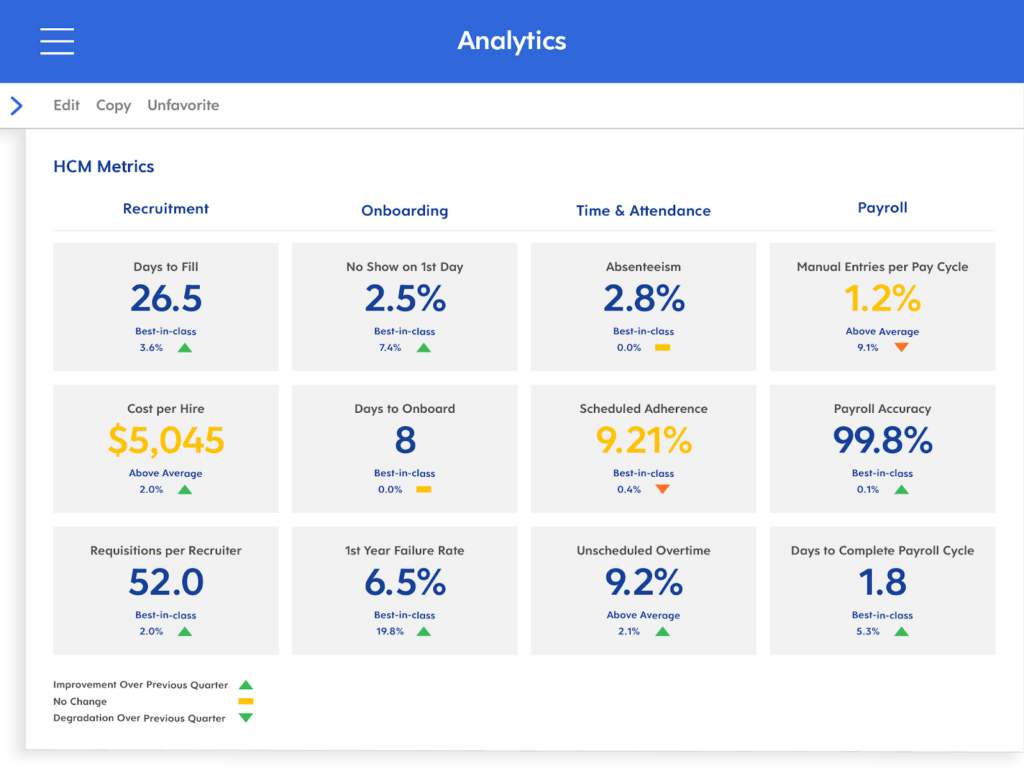Open the Requisitions per Recruiter card
1024x777 pixels.
(x=166, y=590)
